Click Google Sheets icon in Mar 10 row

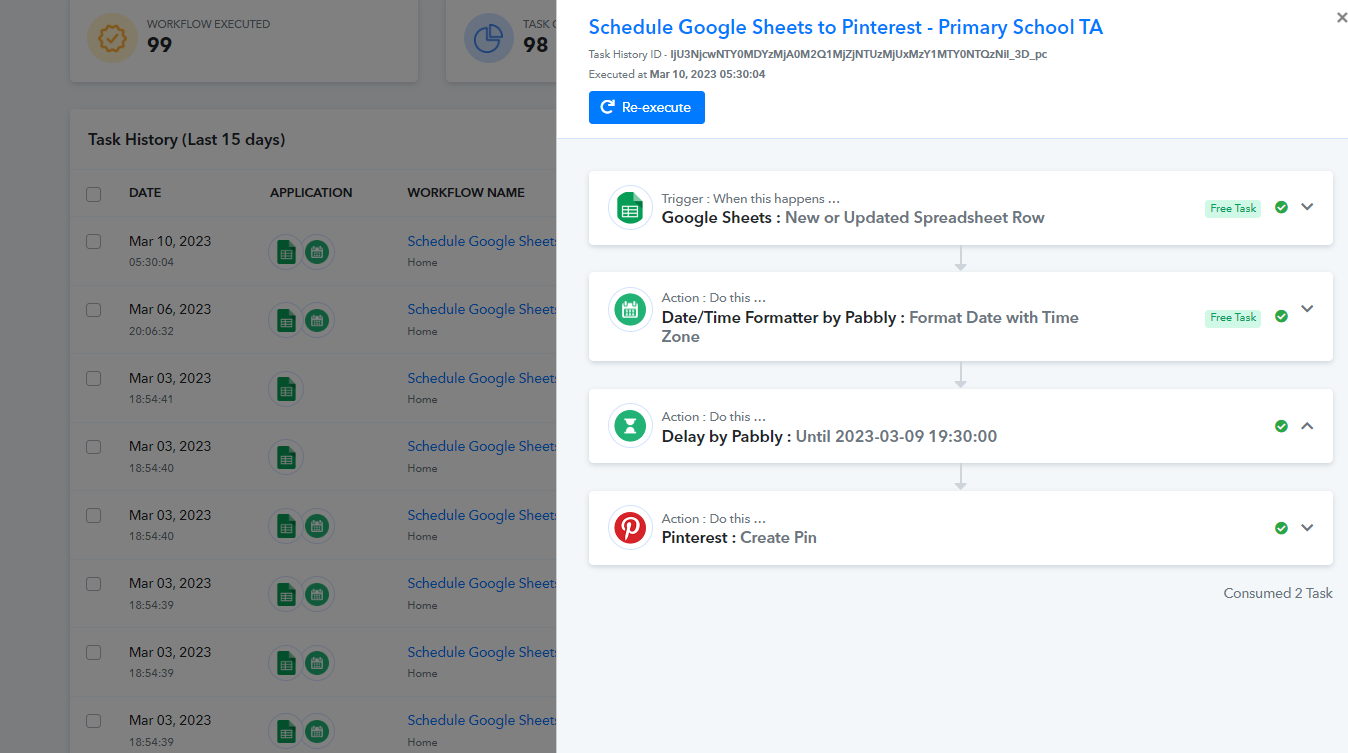point(286,251)
